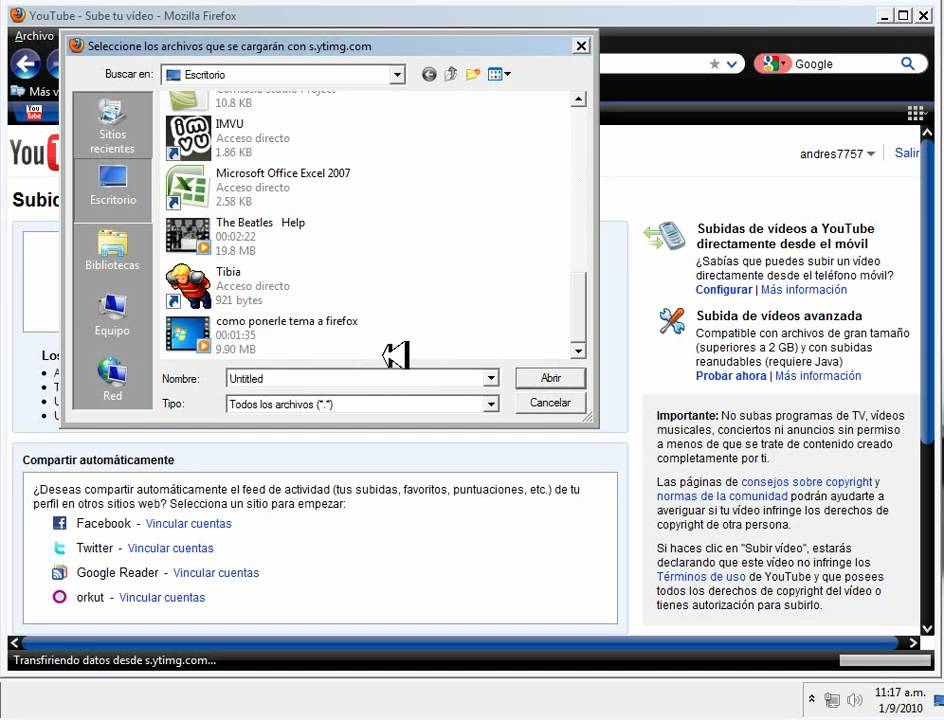Bookmark page with the star icon
The height and width of the screenshot is (720, 944).
point(714,64)
